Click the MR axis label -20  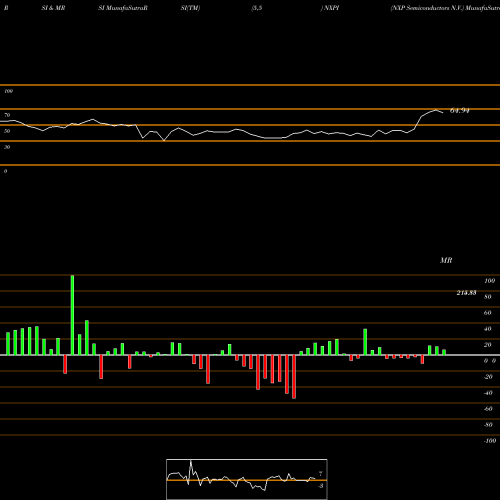488,377
